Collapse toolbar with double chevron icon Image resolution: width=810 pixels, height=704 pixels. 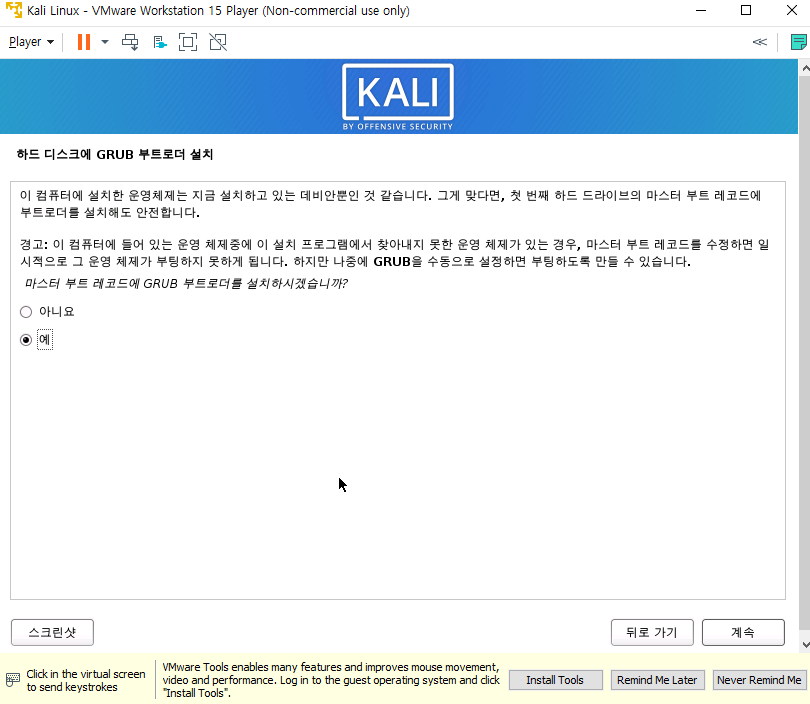(x=759, y=42)
